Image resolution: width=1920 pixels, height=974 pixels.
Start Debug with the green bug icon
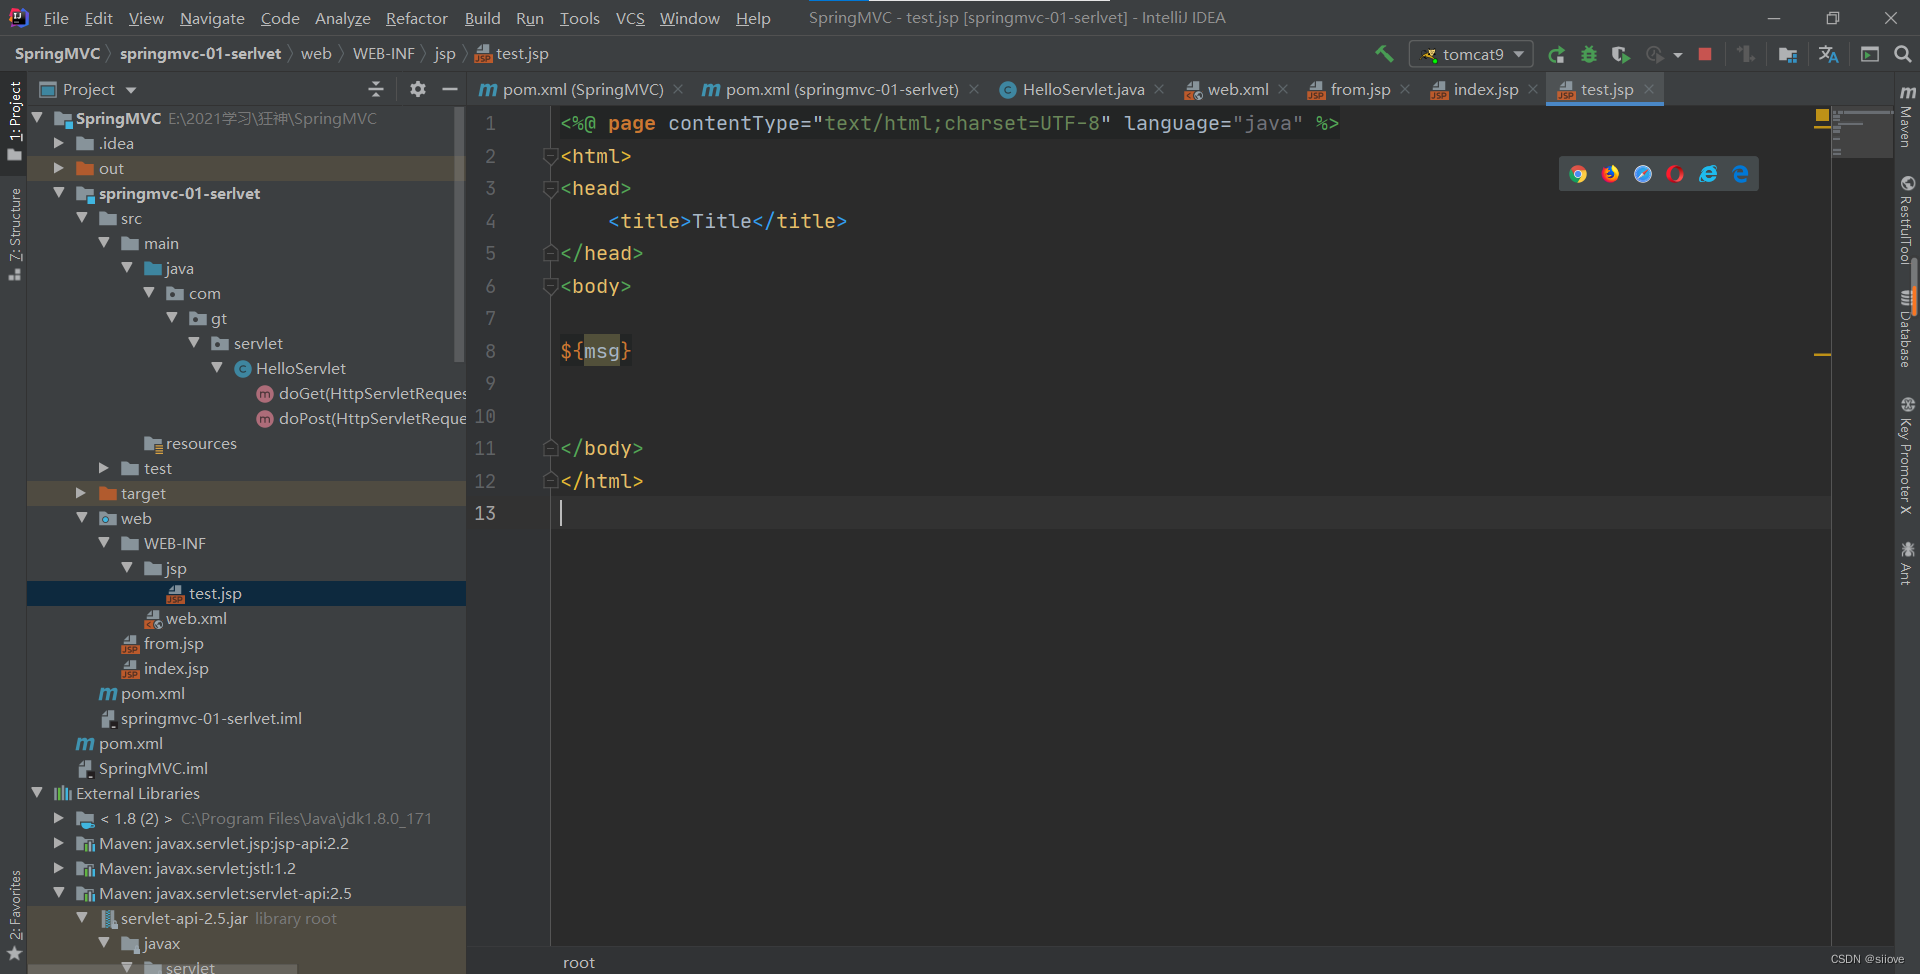pos(1588,55)
